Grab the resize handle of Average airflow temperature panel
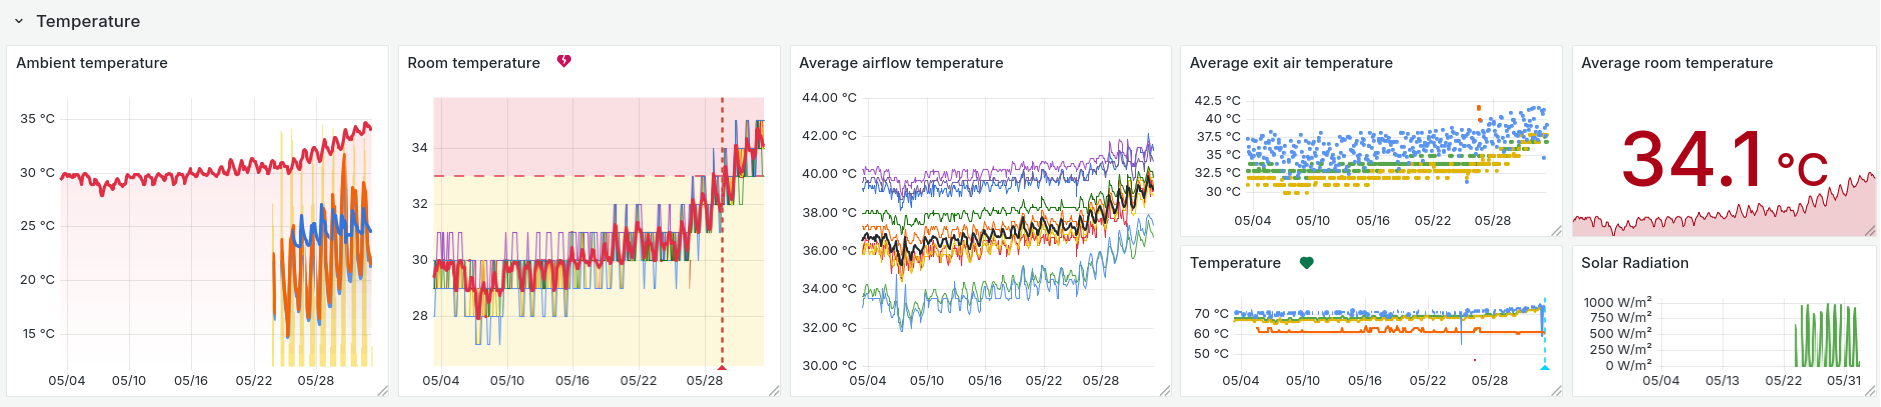1881x407 pixels. [x=1165, y=390]
